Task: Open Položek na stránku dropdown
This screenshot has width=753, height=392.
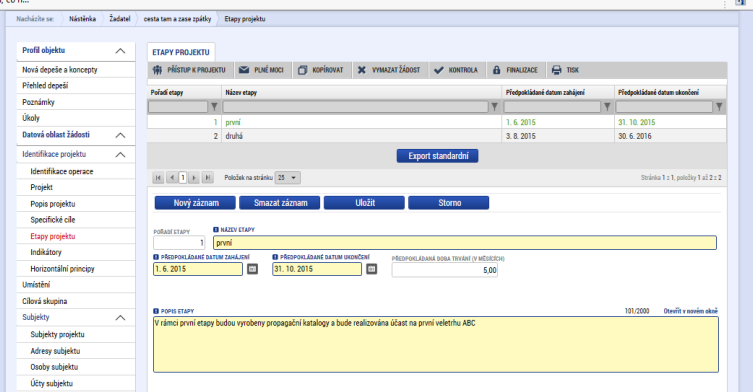Action: [x=288, y=178]
